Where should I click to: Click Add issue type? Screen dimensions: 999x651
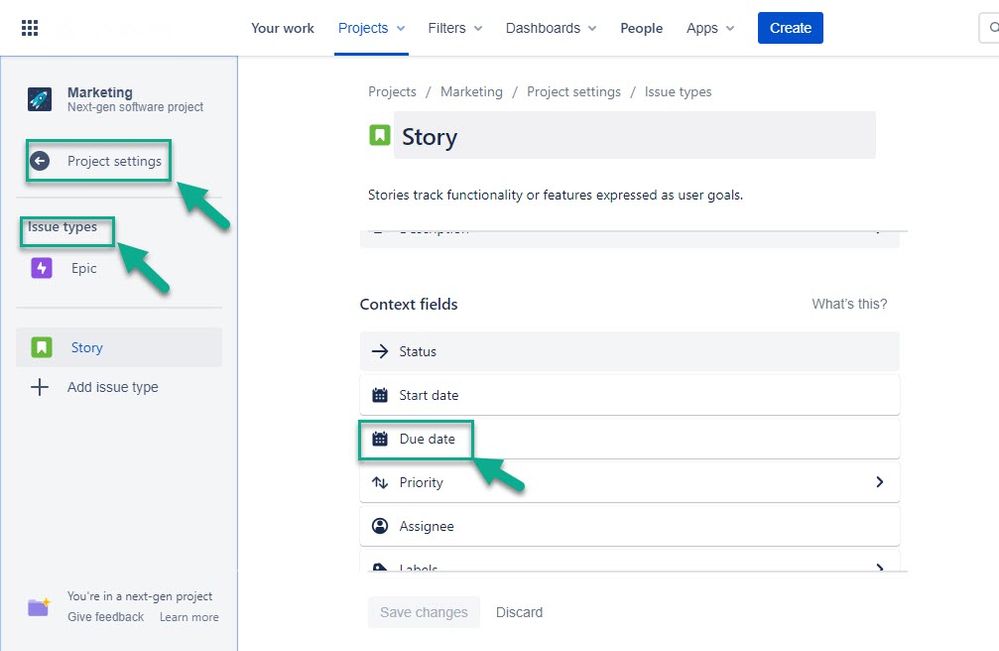(x=113, y=387)
